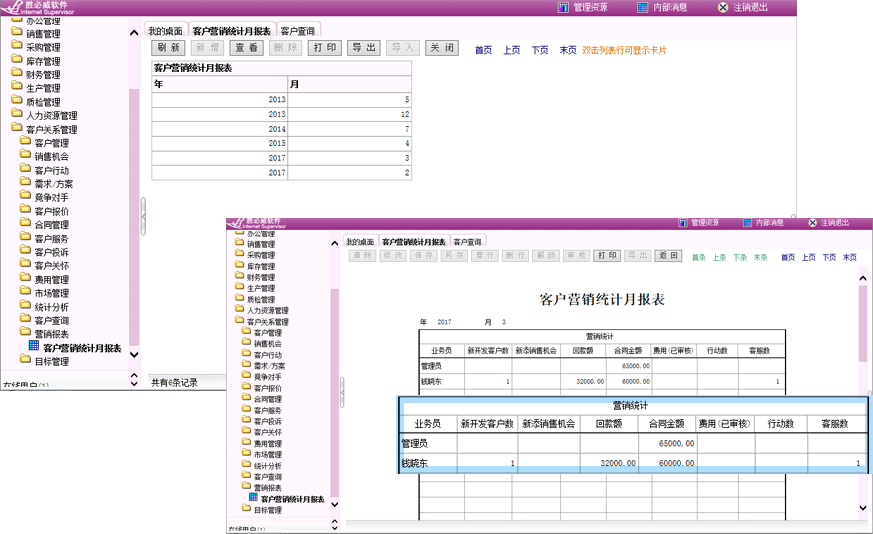Click the 查看 button in the back window

(246, 48)
